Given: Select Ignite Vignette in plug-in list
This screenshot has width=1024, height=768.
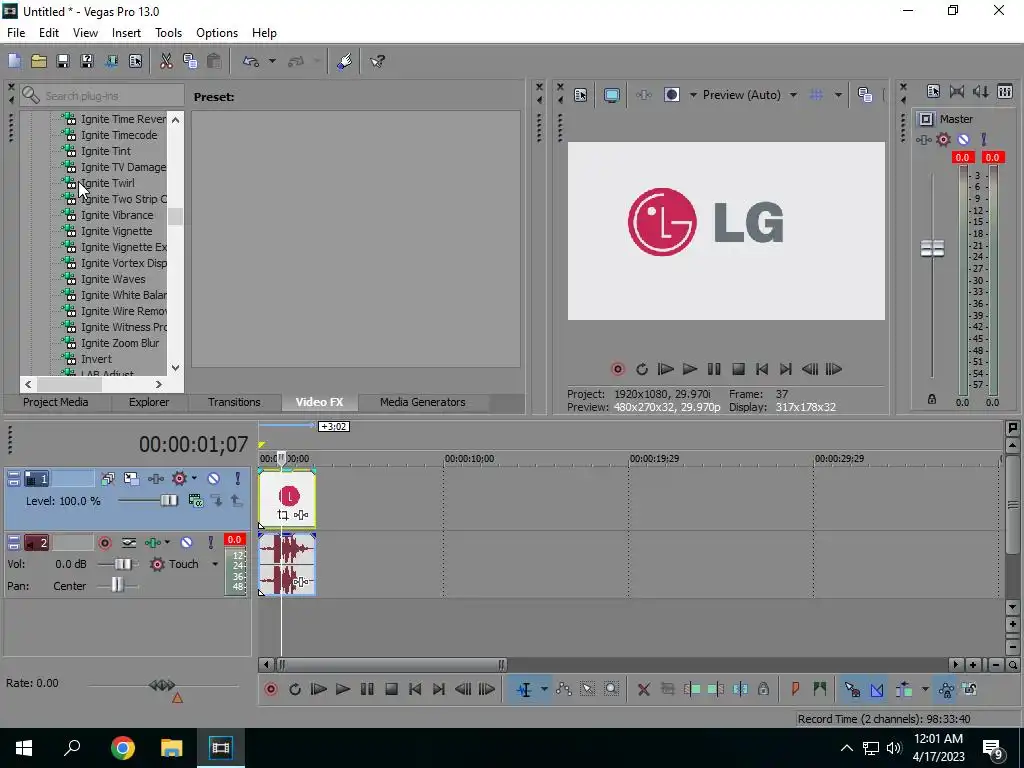Looking at the screenshot, I should tap(116, 231).
